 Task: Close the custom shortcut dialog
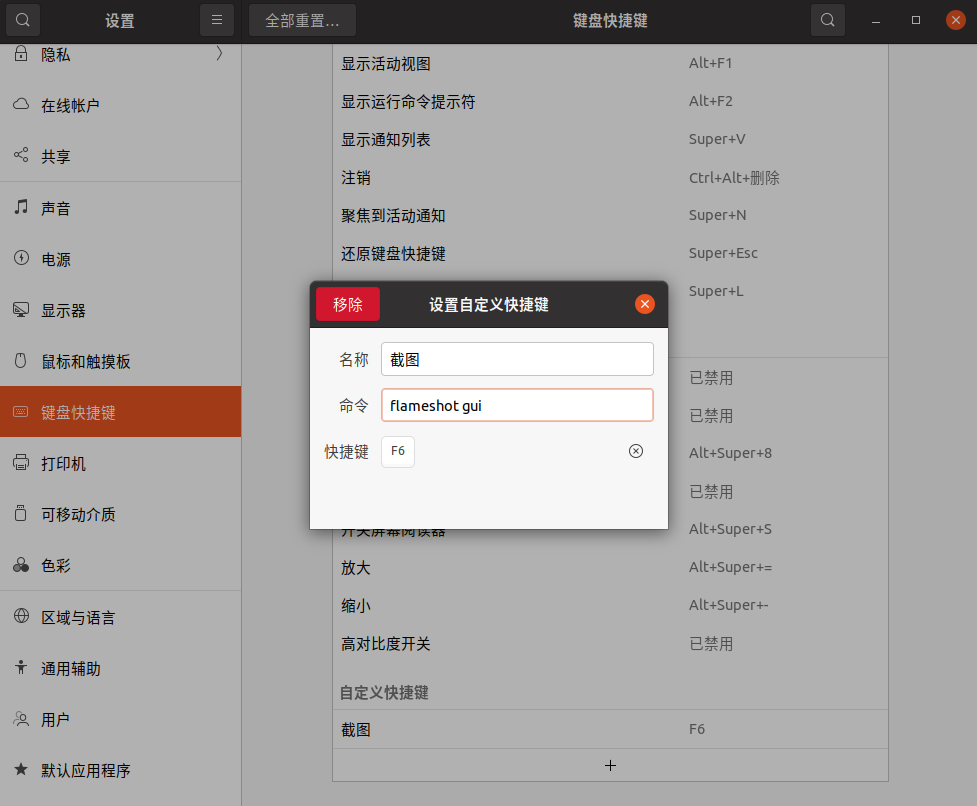pos(645,304)
